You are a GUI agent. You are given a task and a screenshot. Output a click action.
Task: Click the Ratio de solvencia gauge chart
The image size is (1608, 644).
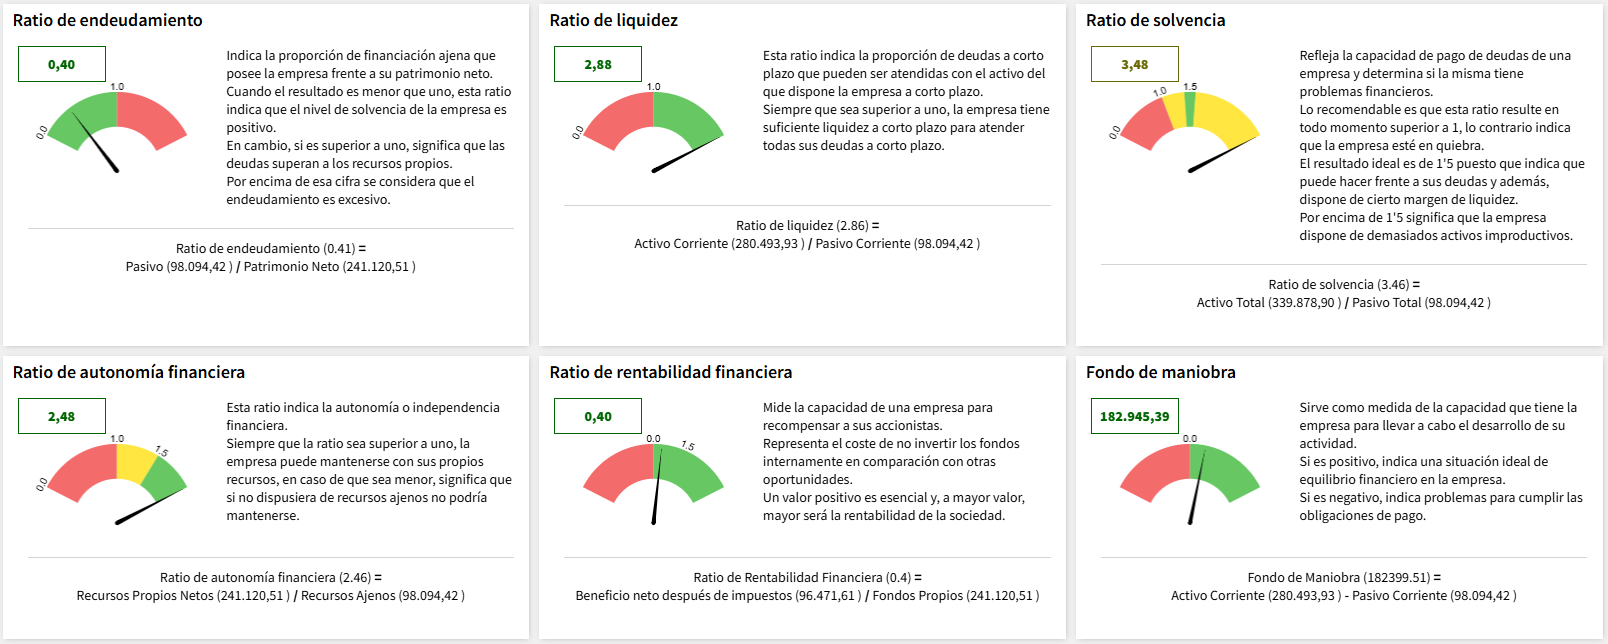click(1189, 124)
